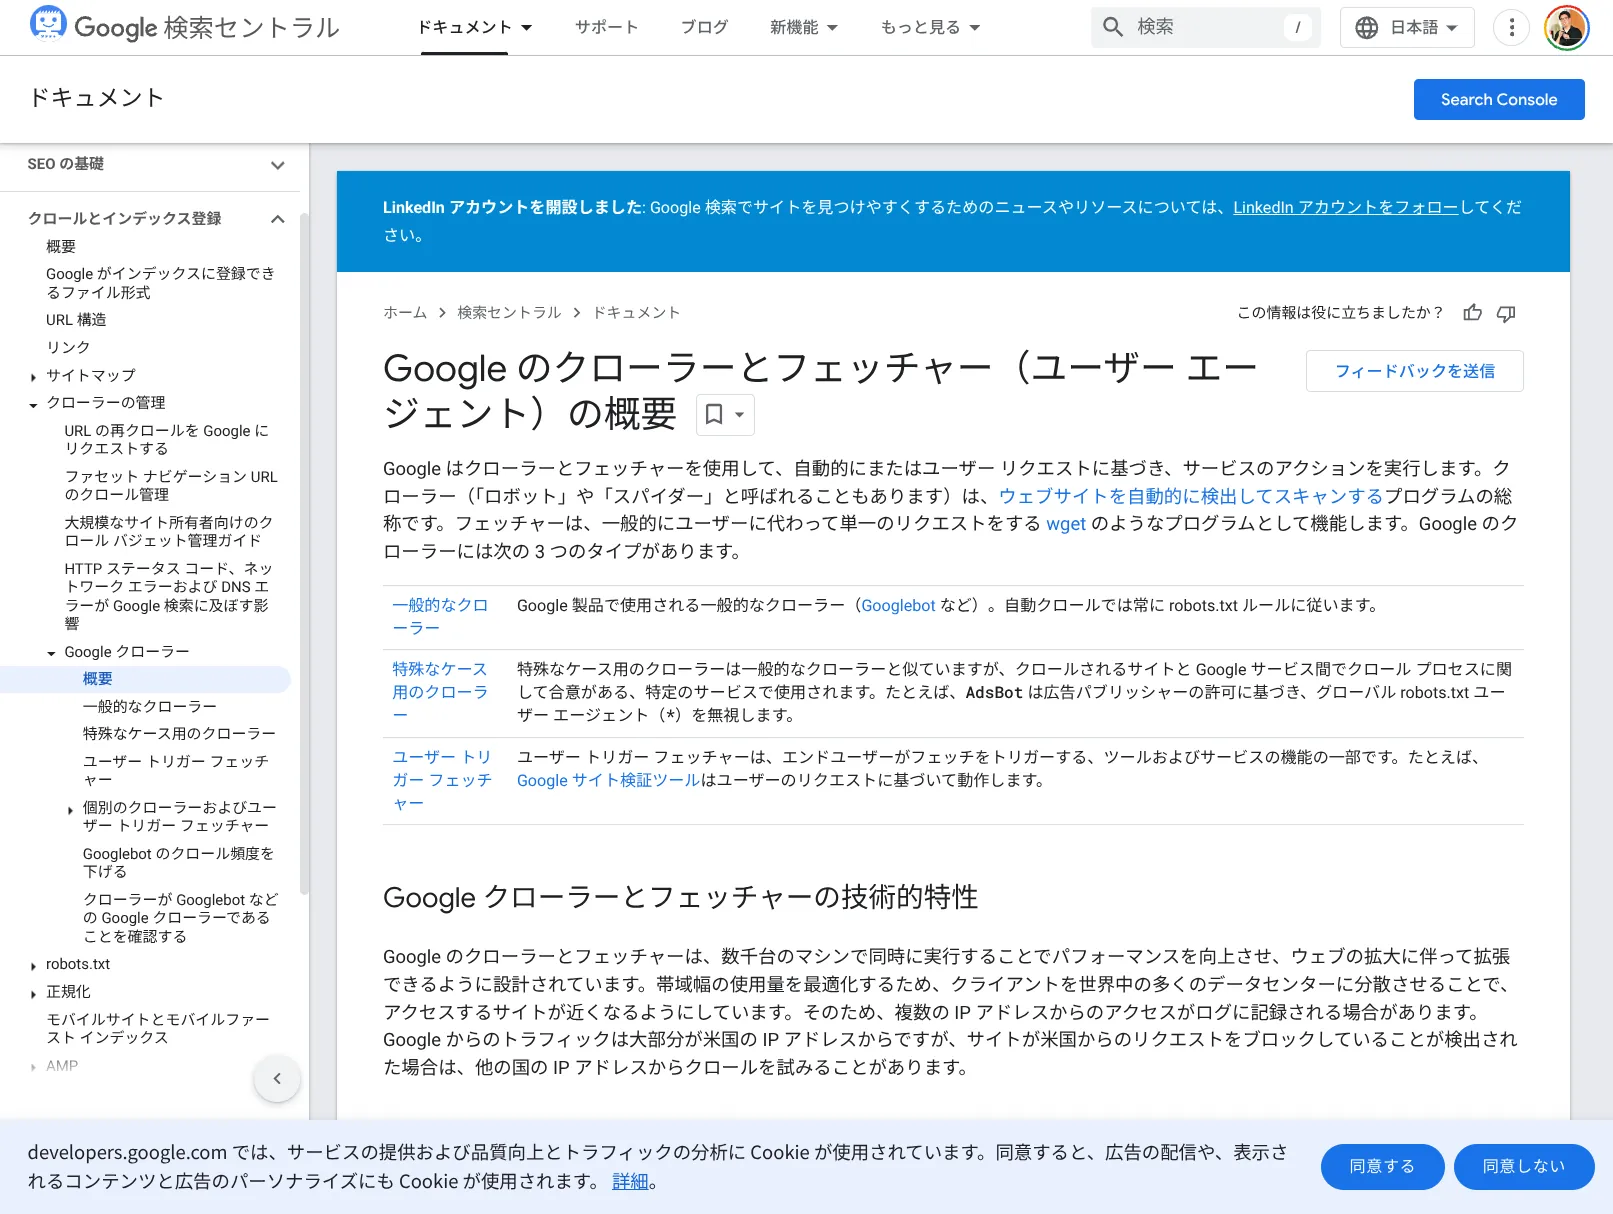The height and width of the screenshot is (1214, 1613).
Task: Click the Search Console button
Action: (x=1498, y=99)
